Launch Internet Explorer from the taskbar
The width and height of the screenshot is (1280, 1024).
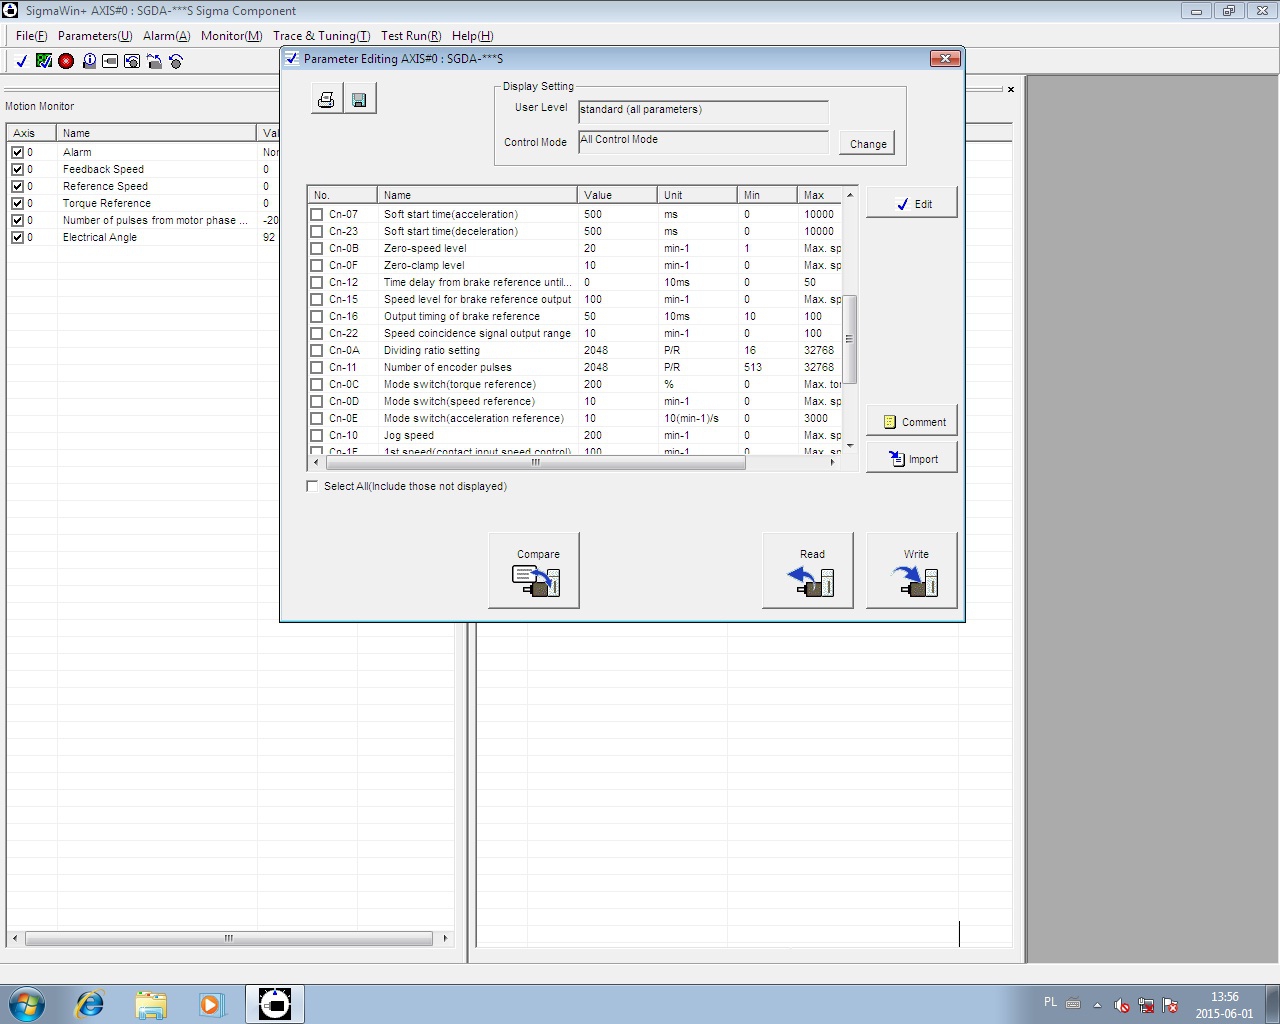click(90, 1004)
